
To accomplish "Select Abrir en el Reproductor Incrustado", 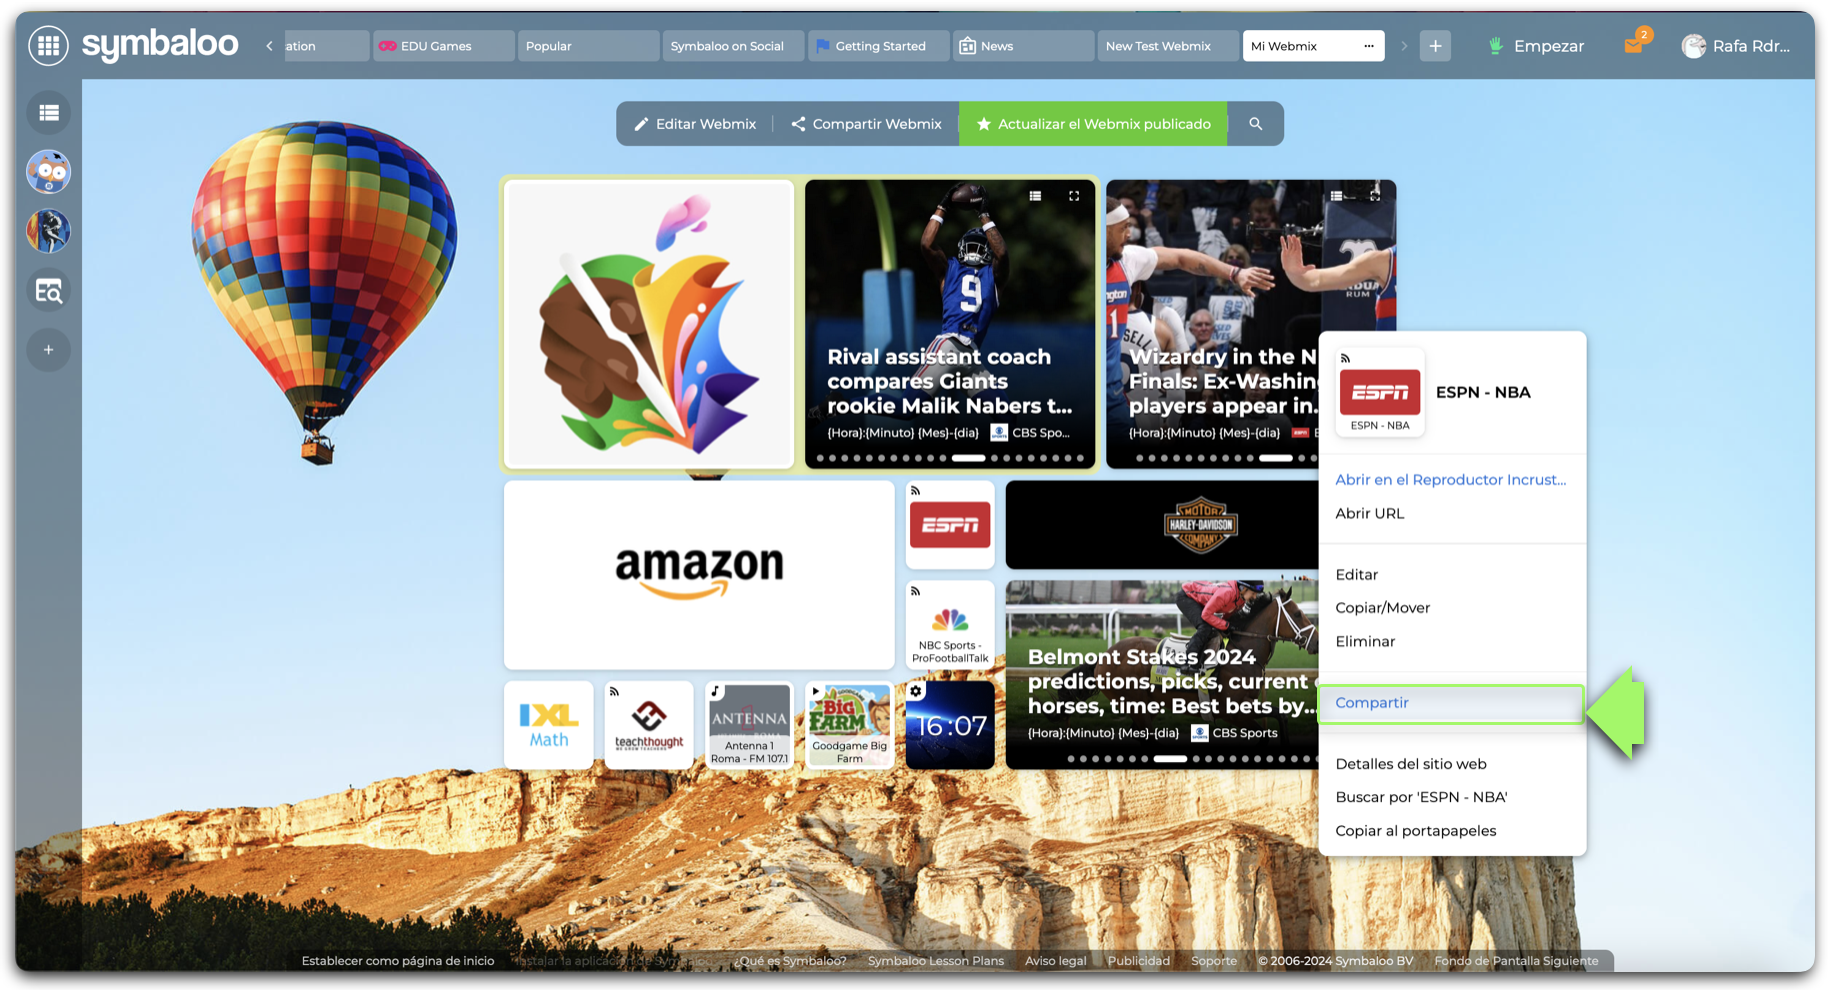I will (x=1450, y=480).
